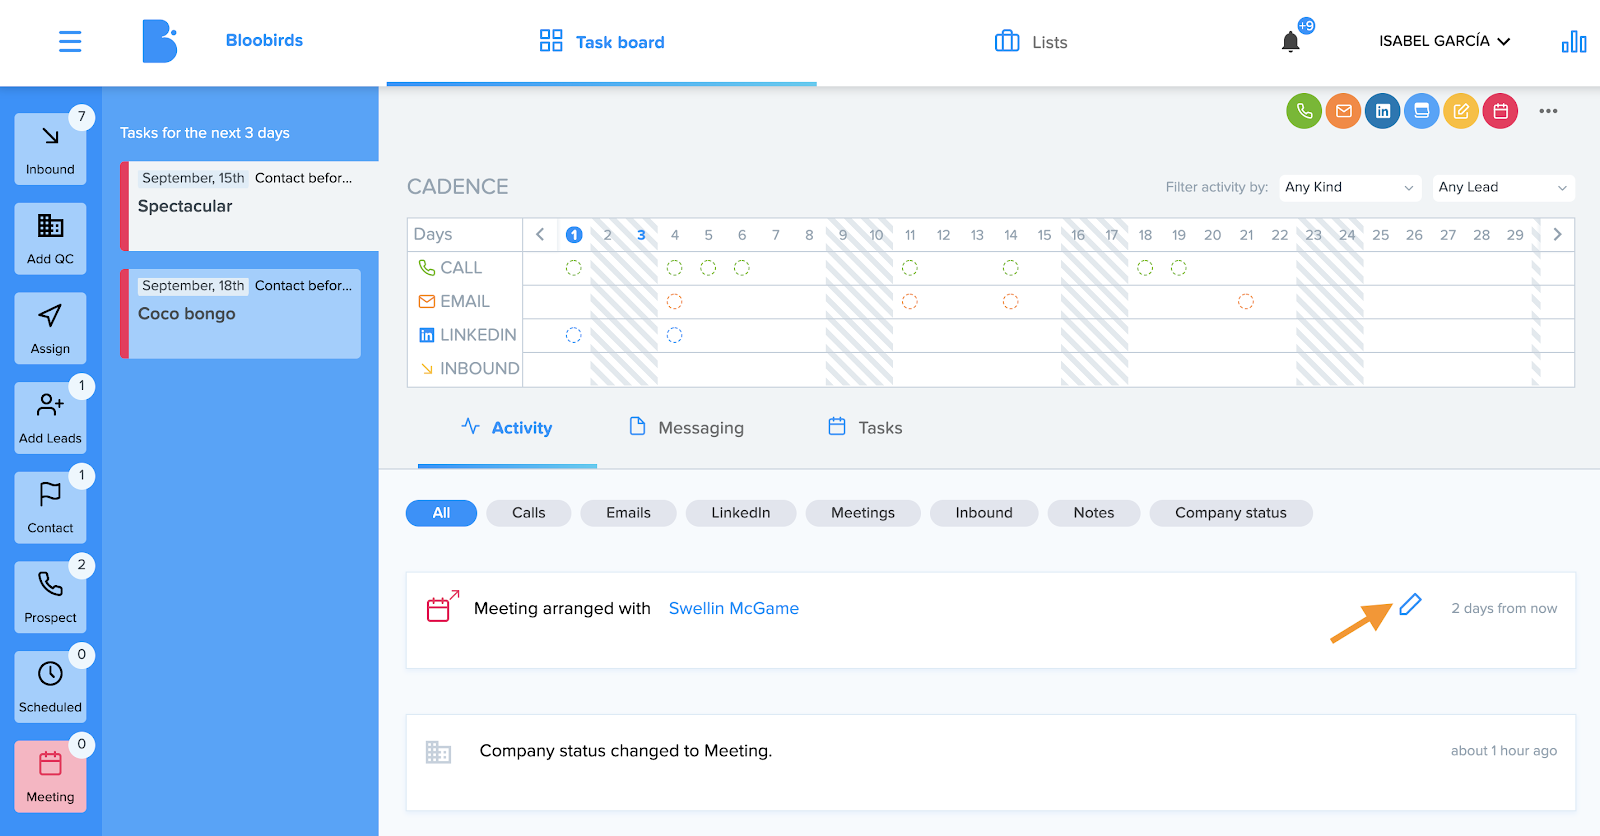This screenshot has width=1600, height=836.
Task: Go to next cadence days
Action: pos(1557,234)
